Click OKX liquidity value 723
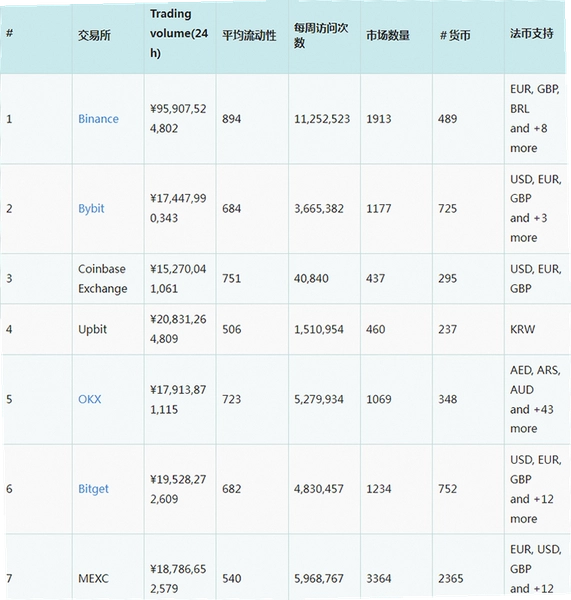Viewport: 571px width, 600px height. click(232, 399)
